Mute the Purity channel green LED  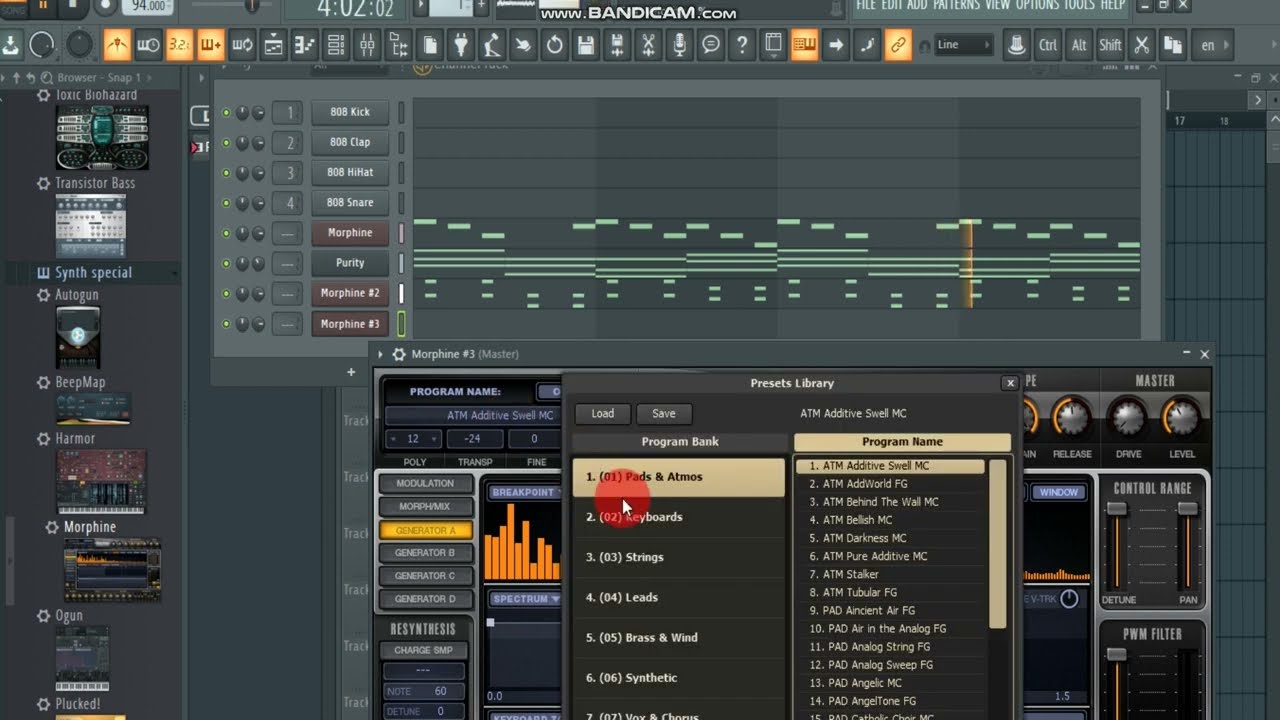coord(226,263)
